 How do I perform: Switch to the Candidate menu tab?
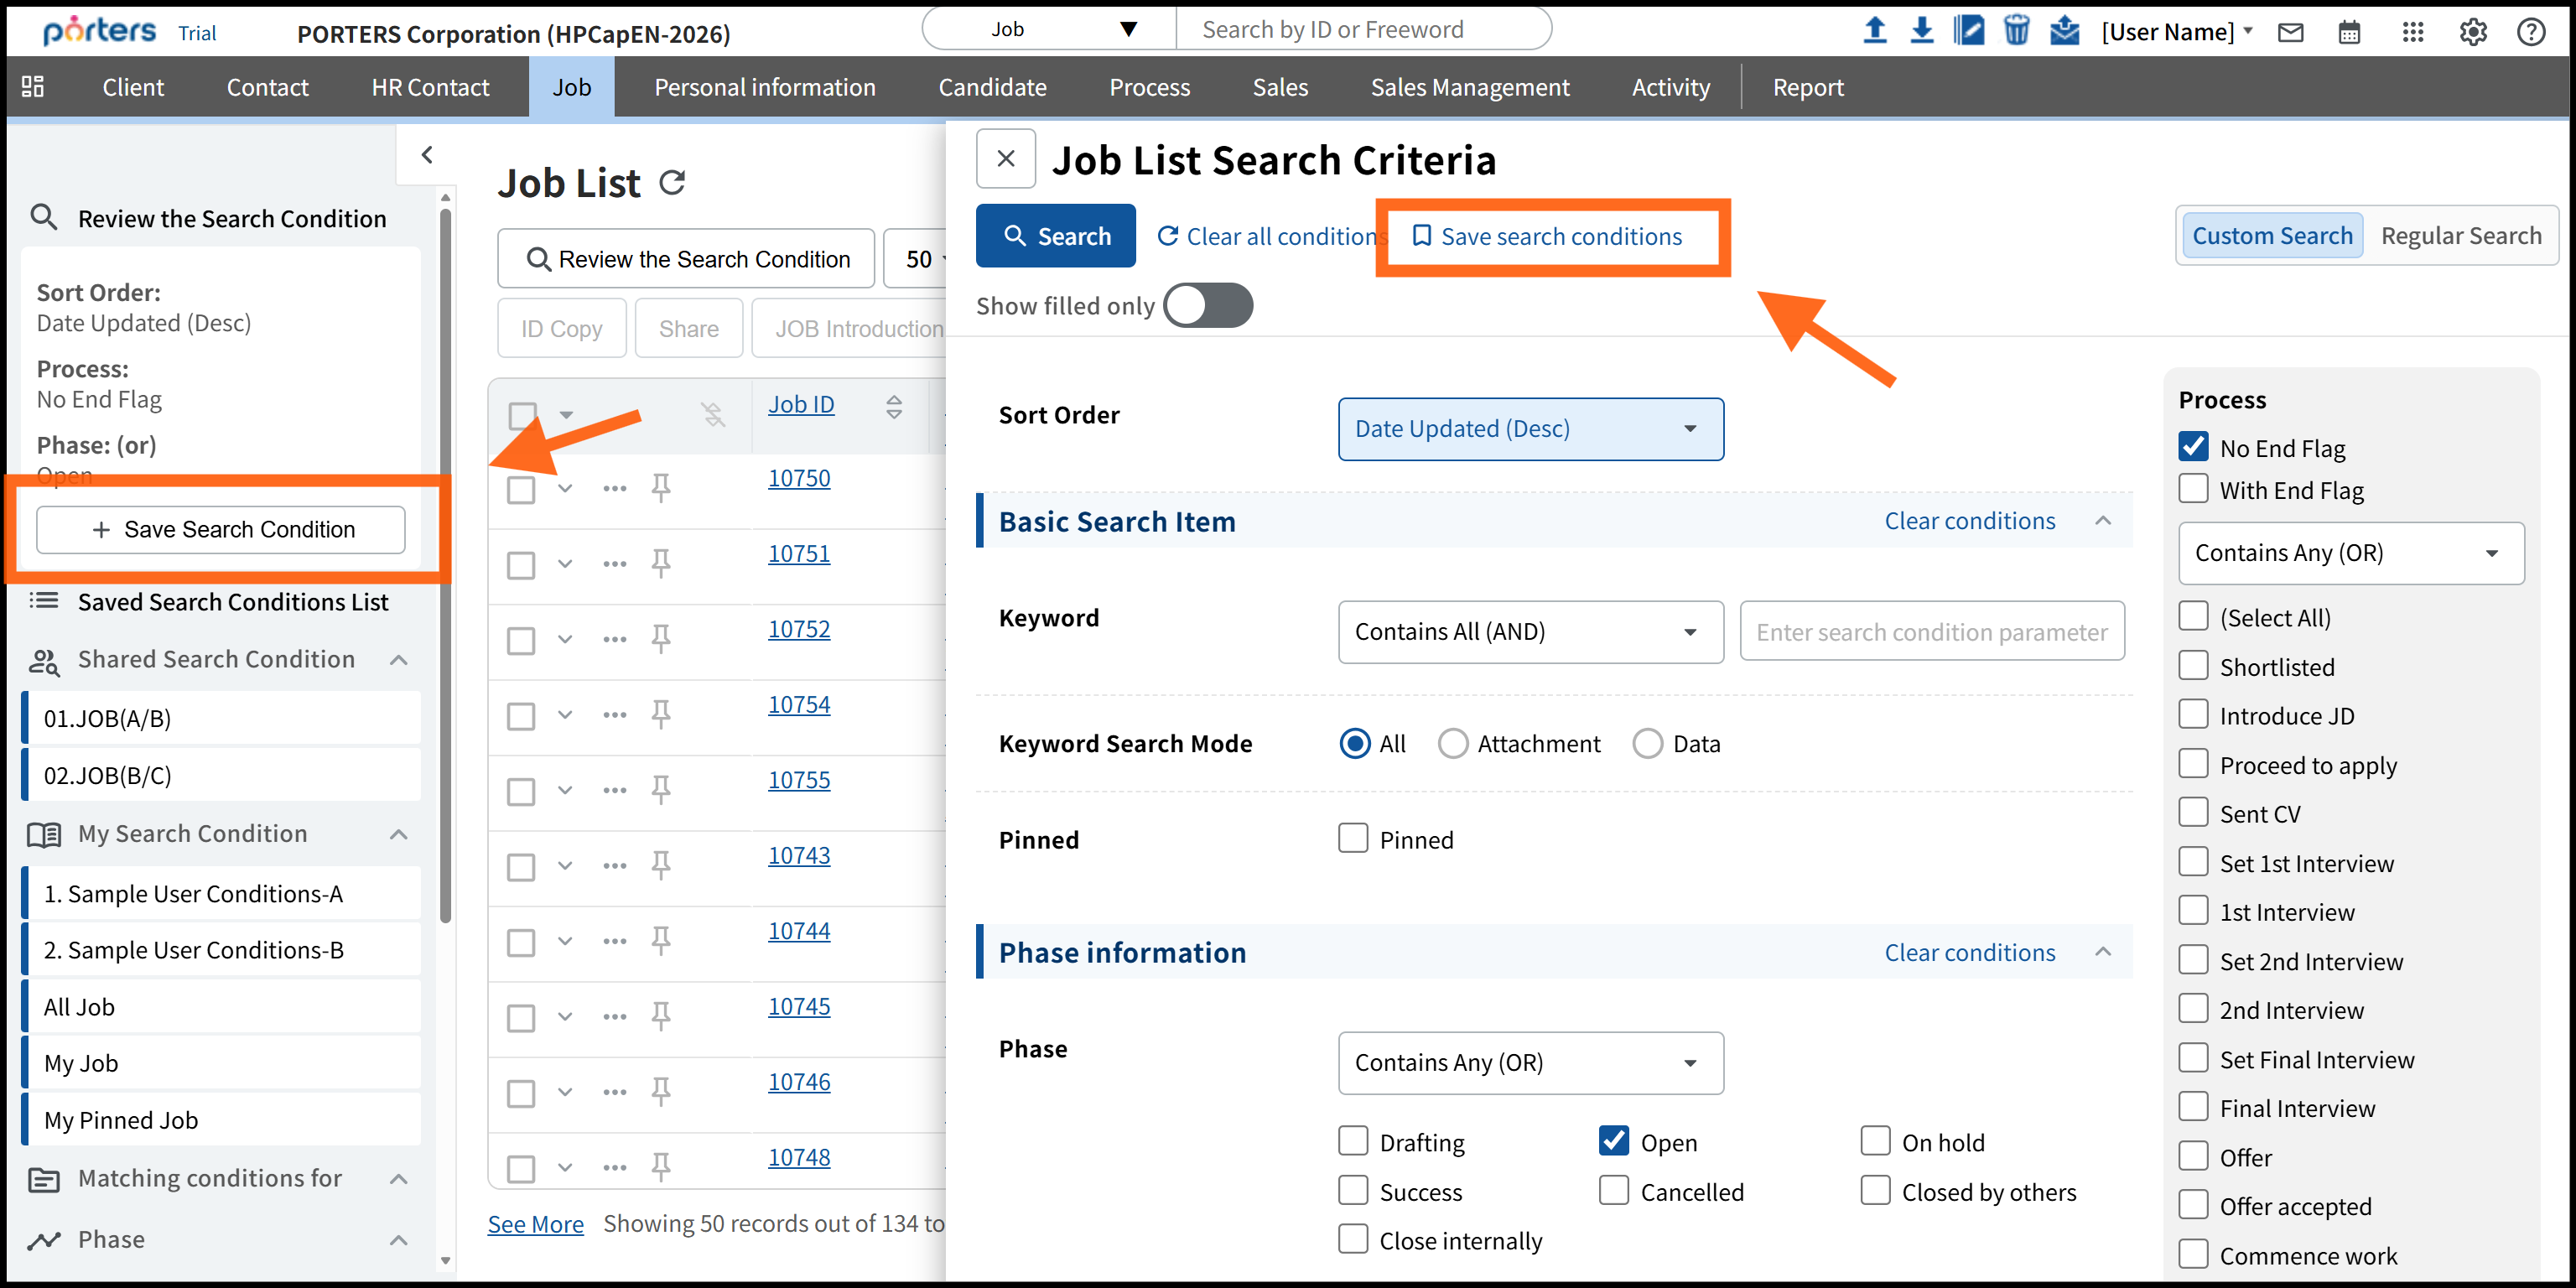tap(992, 88)
